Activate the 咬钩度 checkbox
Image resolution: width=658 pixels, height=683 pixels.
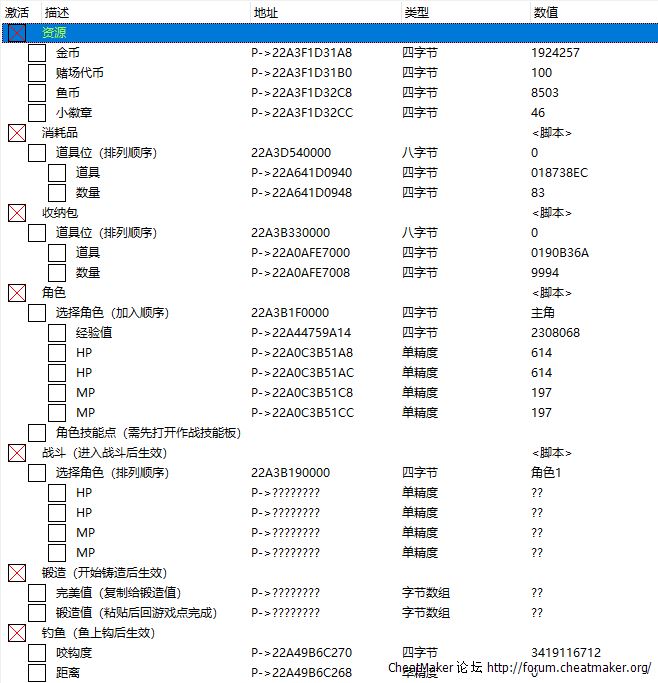point(37,653)
